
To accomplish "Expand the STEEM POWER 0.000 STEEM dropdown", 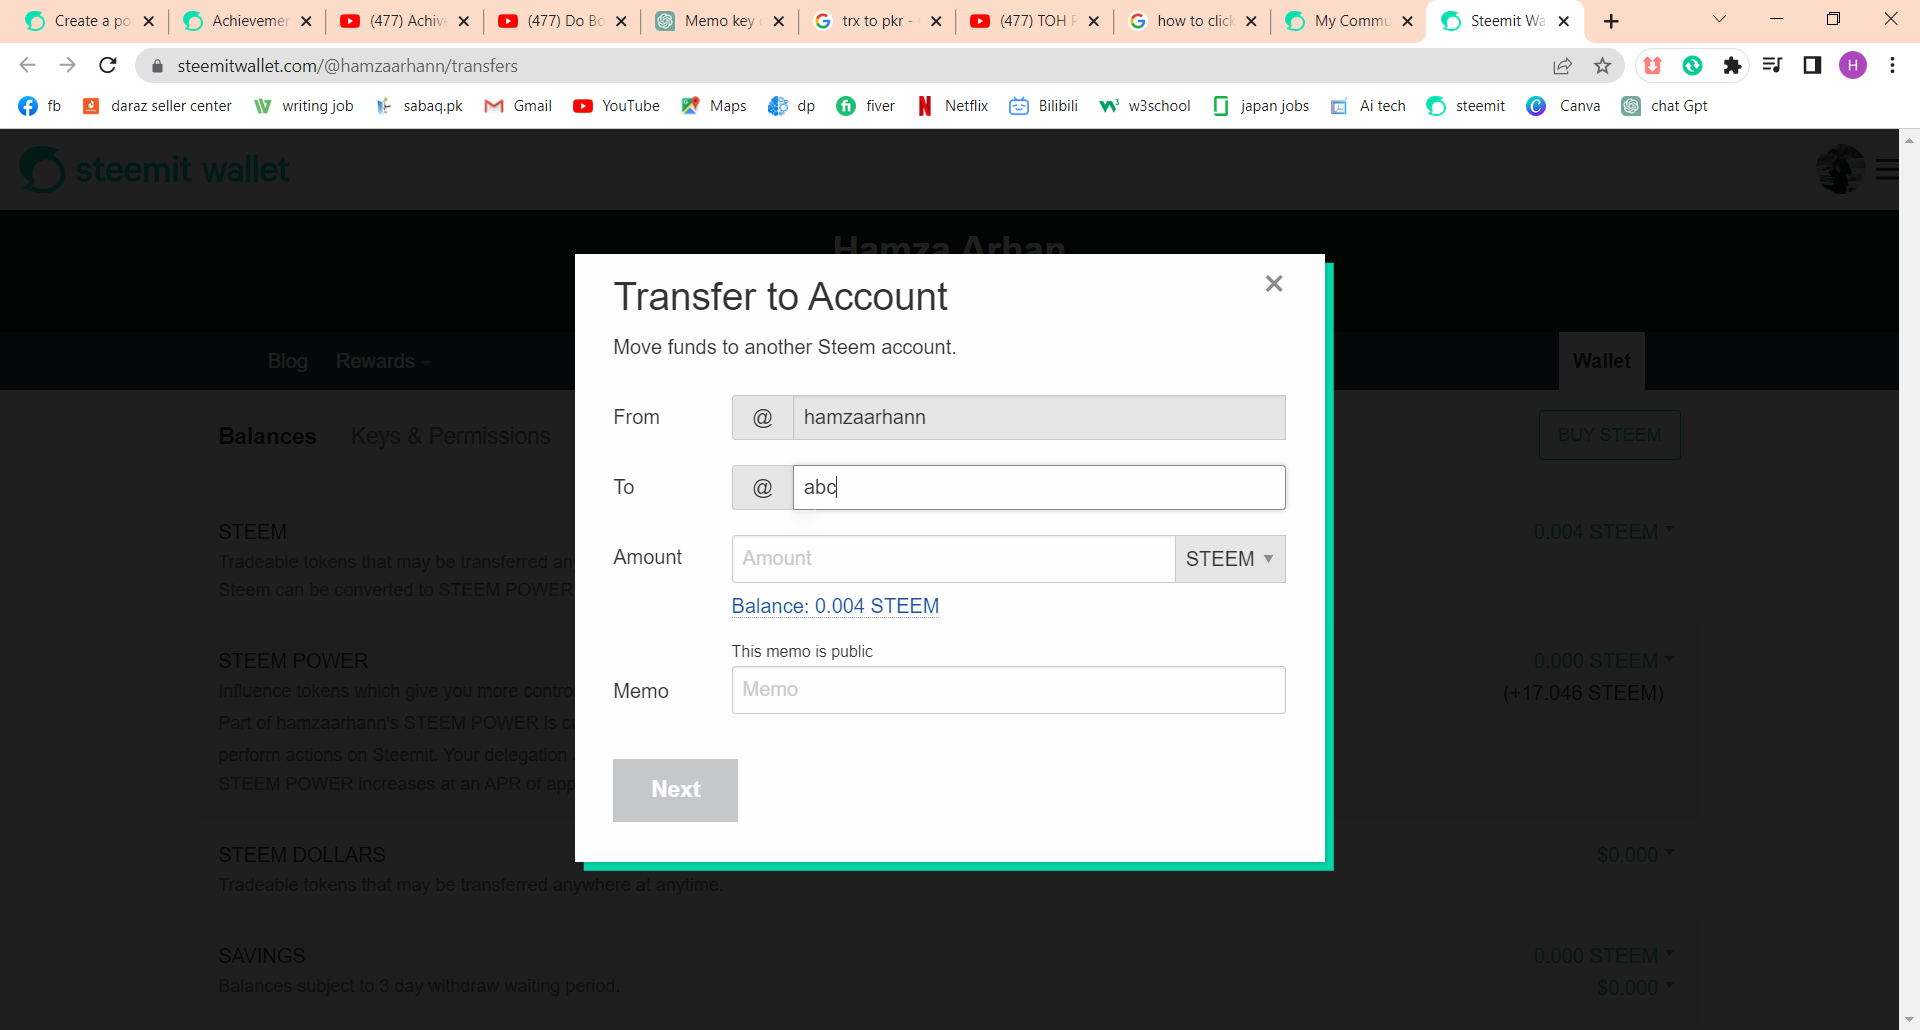I will pos(1603,661).
